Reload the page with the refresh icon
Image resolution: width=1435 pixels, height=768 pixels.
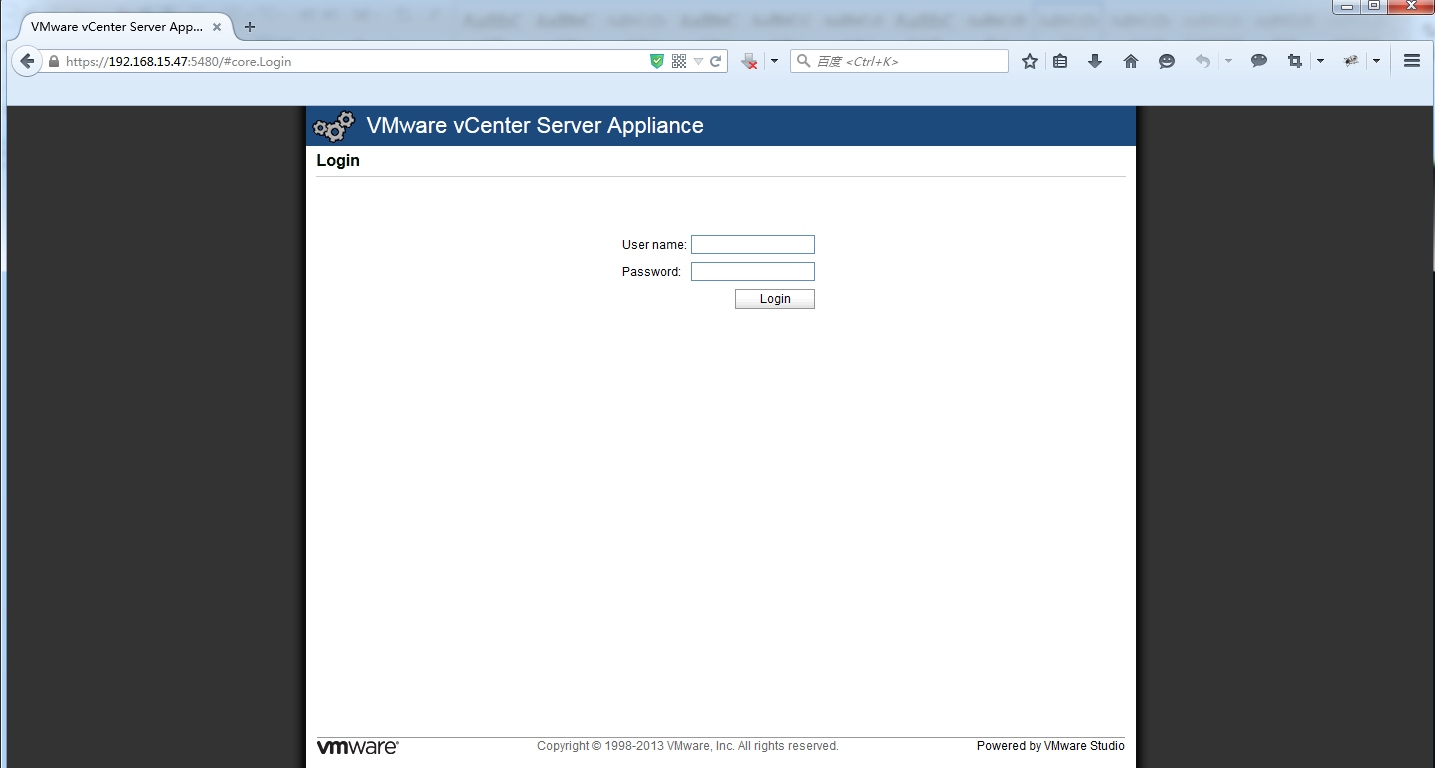[x=716, y=61]
